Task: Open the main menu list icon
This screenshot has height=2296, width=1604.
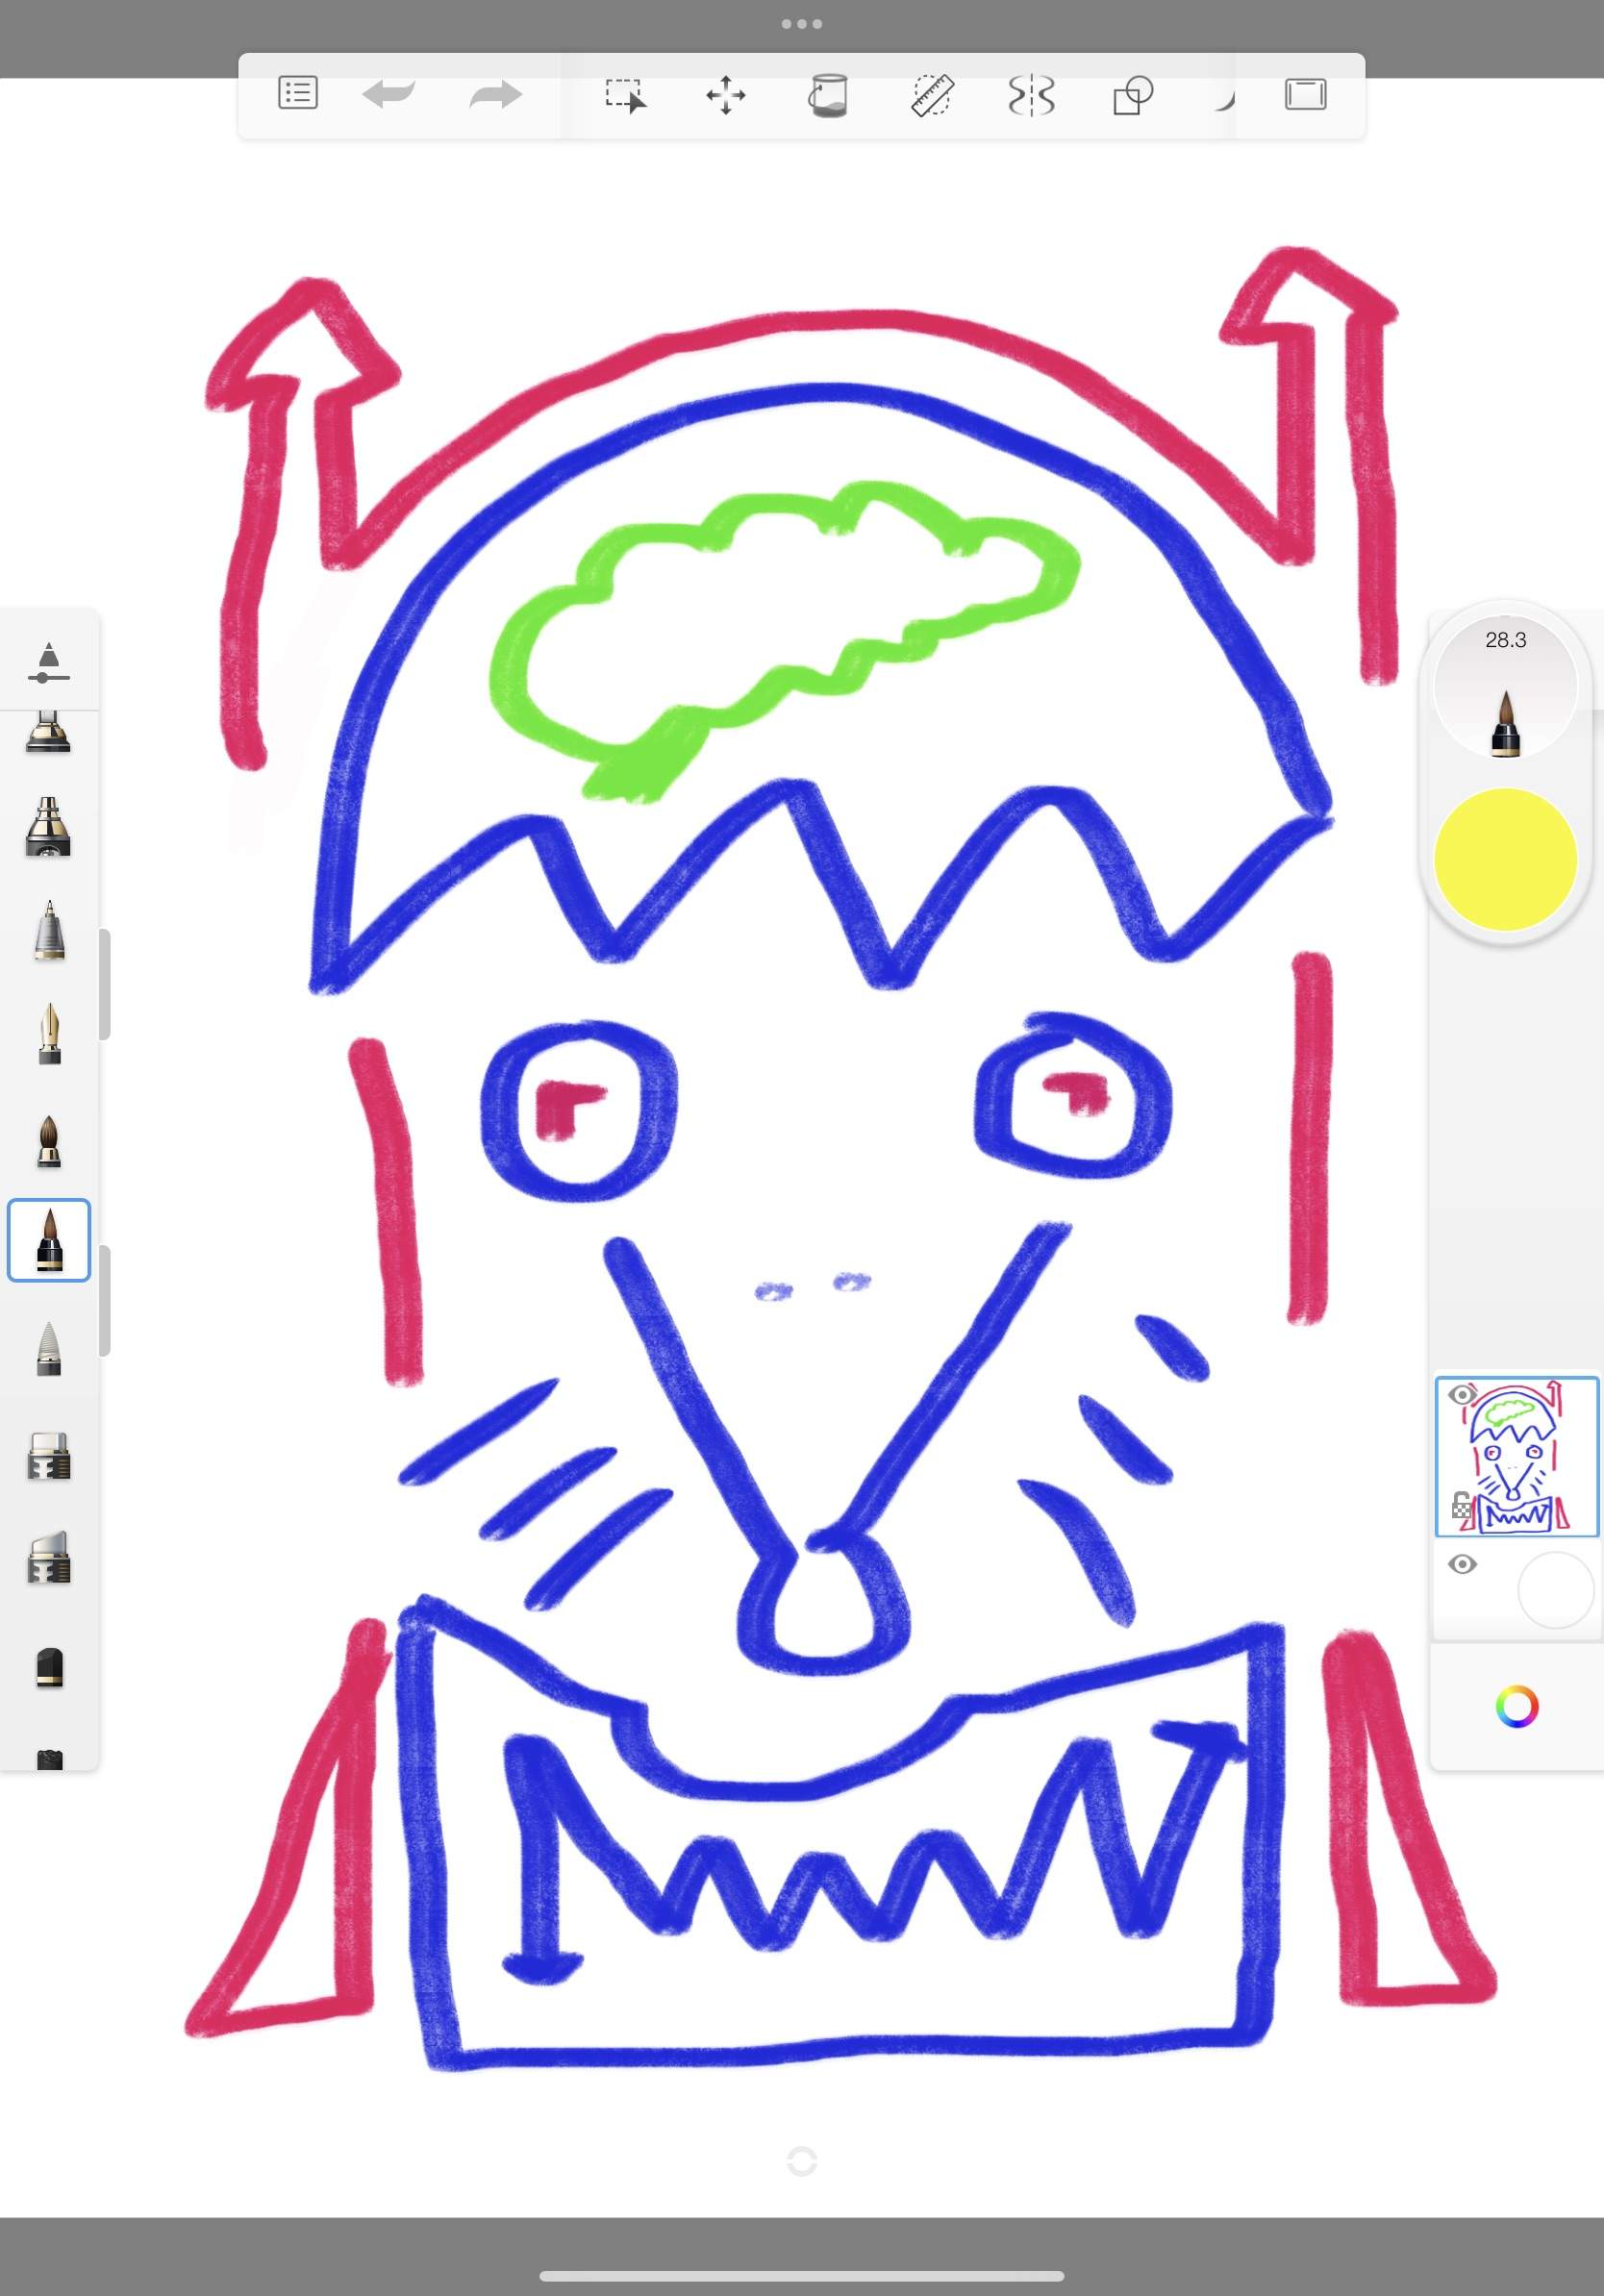Action: 297,94
